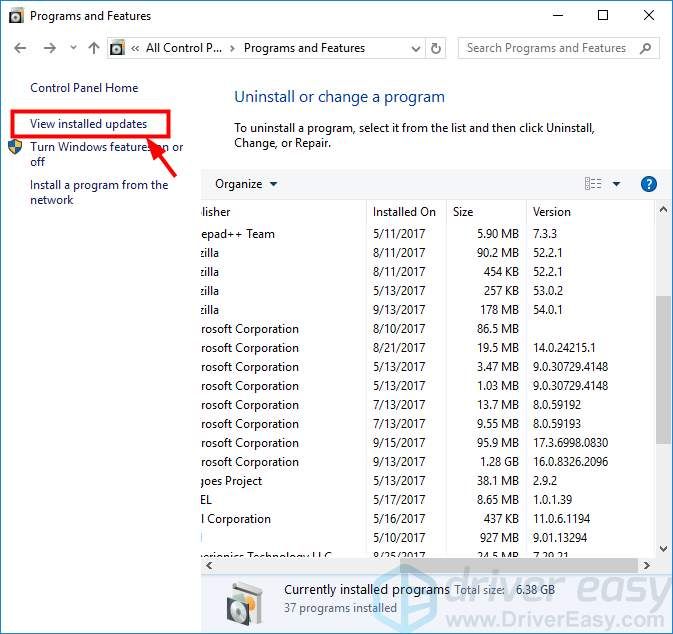Sort list by Size column header
This screenshot has height=634, width=673.
pos(463,212)
